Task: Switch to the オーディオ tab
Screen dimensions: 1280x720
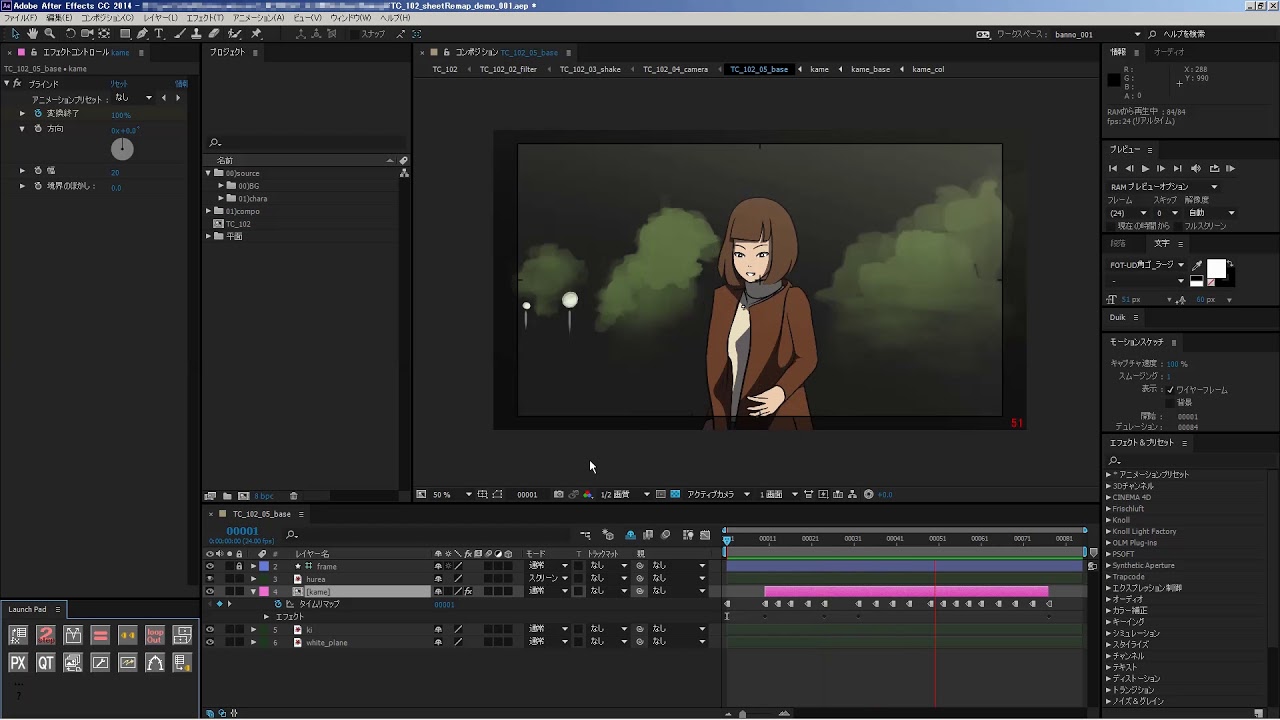Action: click(x=1169, y=52)
